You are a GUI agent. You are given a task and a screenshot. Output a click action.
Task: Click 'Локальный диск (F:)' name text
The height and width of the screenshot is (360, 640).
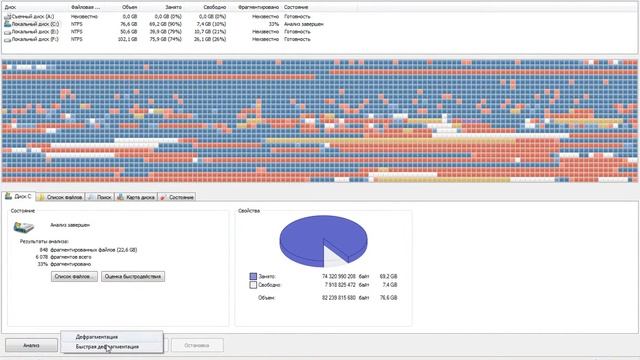tap(35, 40)
